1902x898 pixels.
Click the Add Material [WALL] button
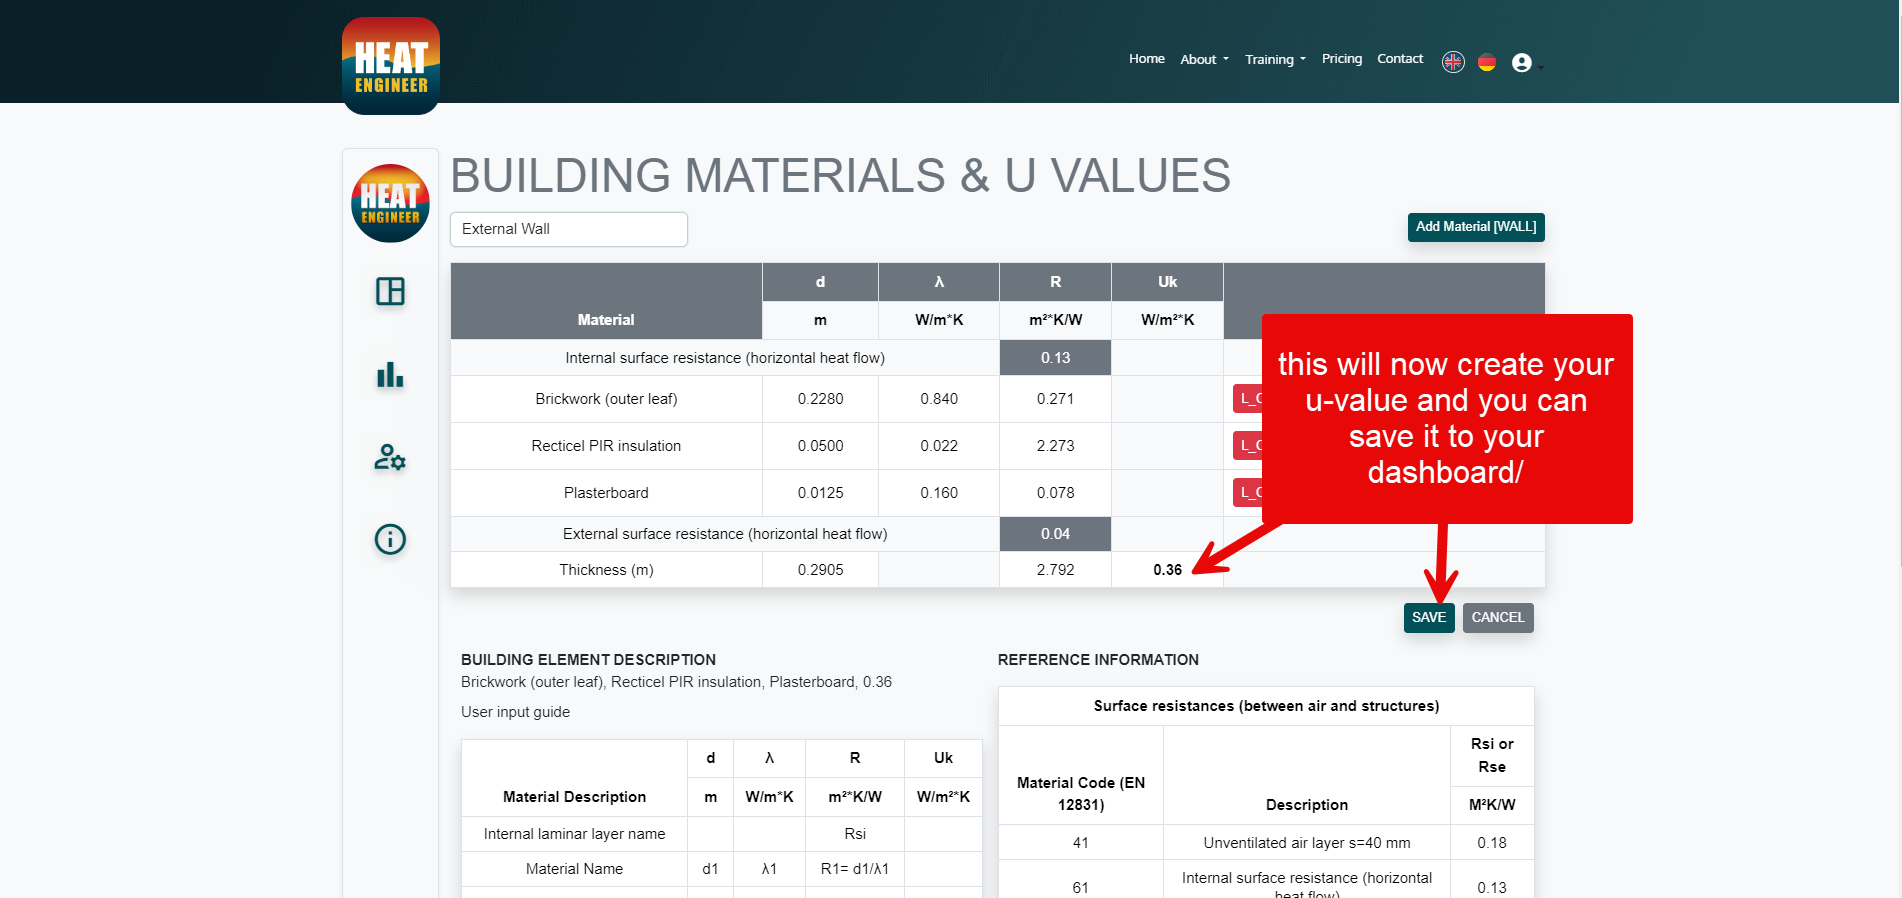pyautogui.click(x=1476, y=227)
